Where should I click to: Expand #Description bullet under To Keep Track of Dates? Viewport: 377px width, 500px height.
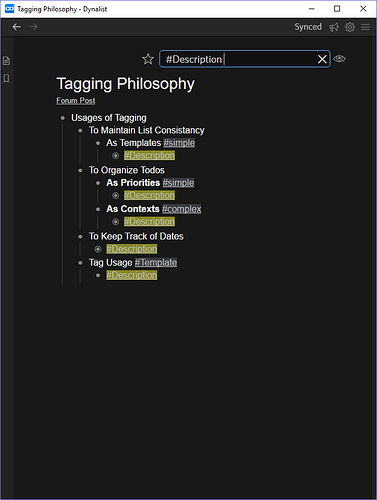click(98, 249)
